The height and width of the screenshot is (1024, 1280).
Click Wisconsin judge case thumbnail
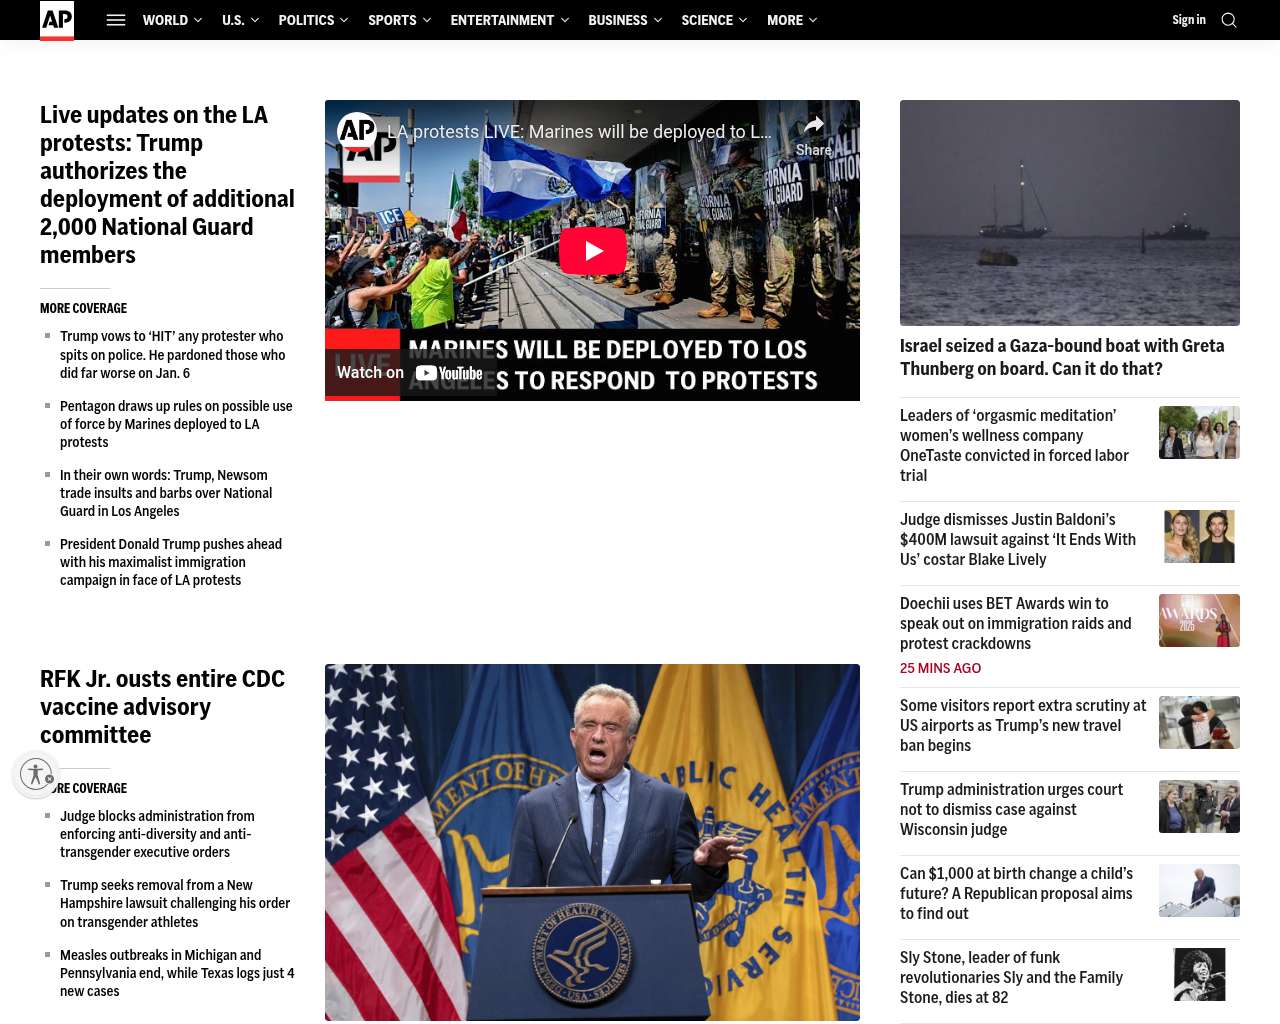point(1199,806)
